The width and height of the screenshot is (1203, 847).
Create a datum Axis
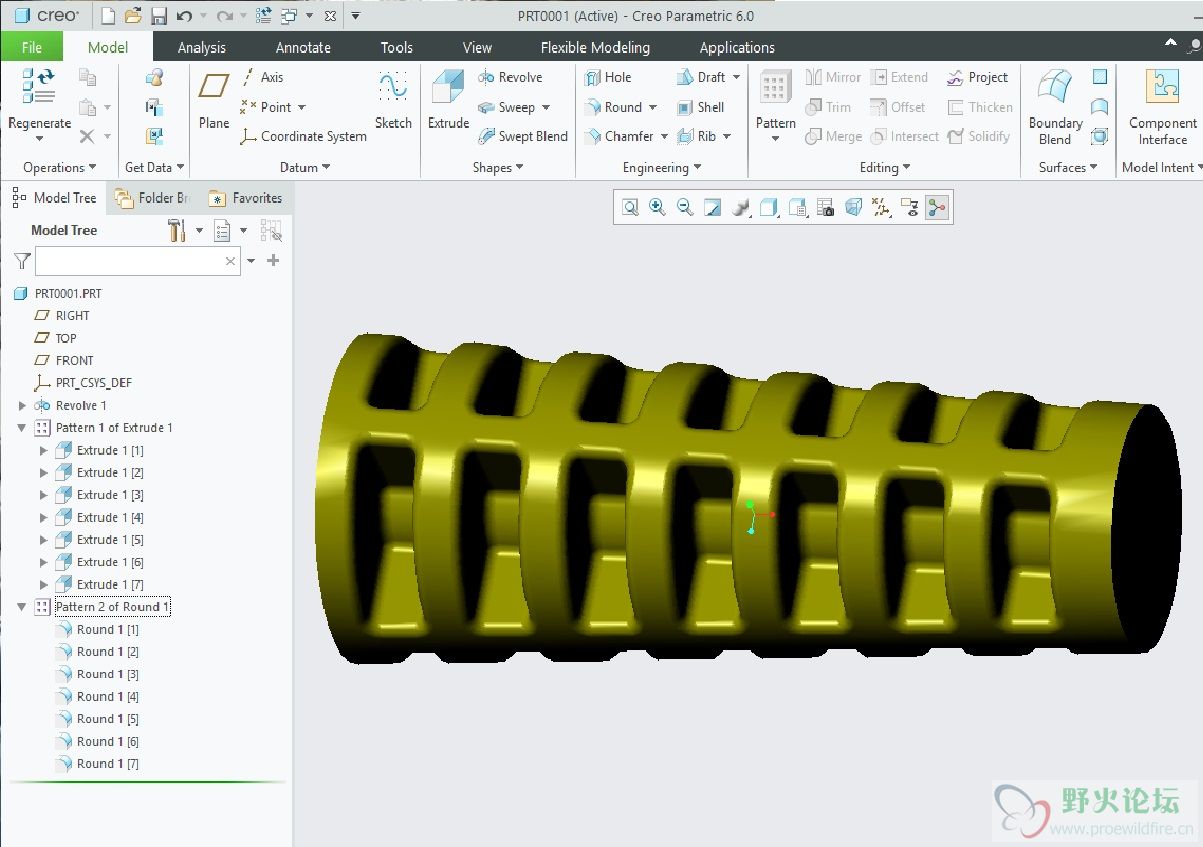coord(262,77)
